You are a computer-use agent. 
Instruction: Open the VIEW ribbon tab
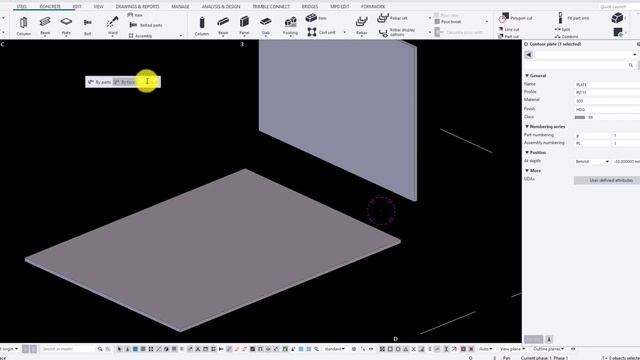98,7
